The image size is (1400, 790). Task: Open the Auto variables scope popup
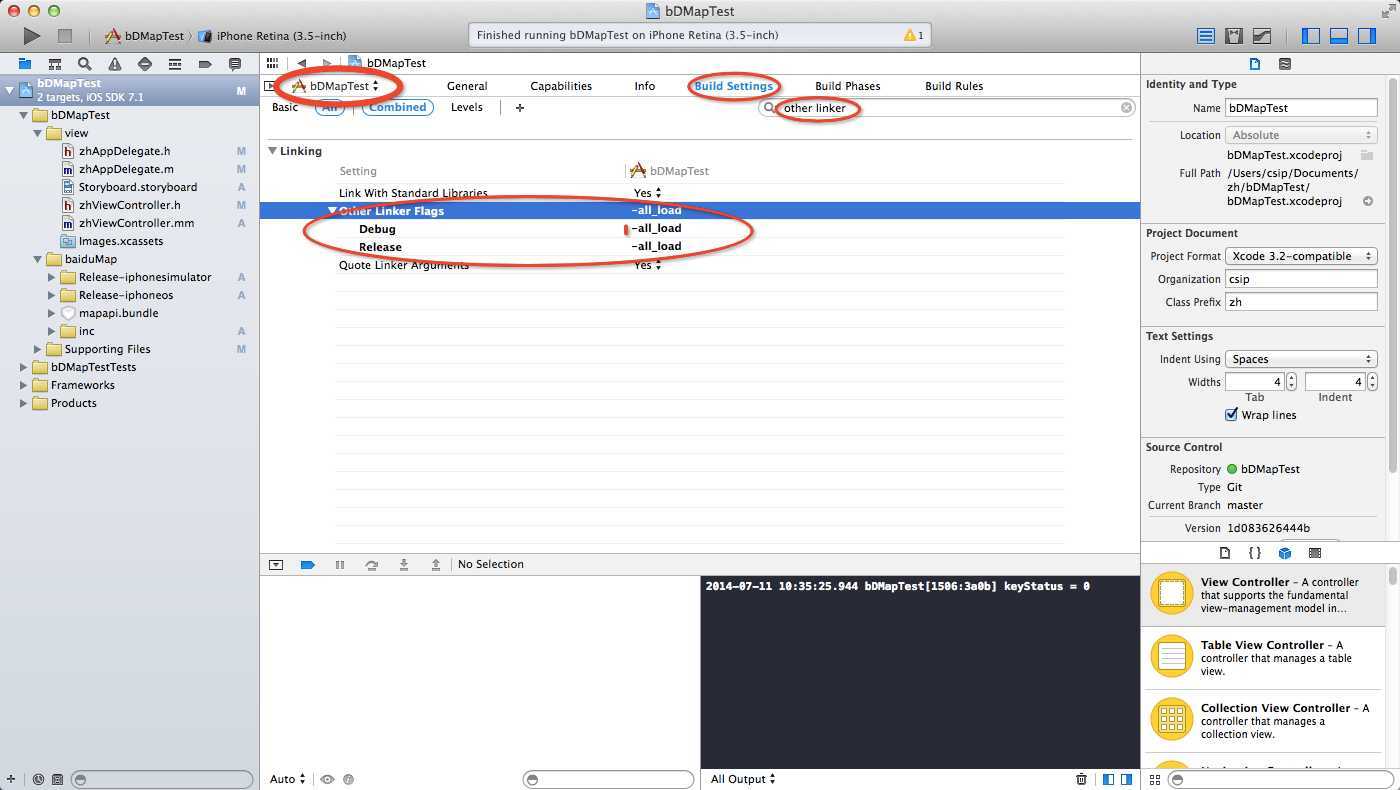tap(288, 779)
